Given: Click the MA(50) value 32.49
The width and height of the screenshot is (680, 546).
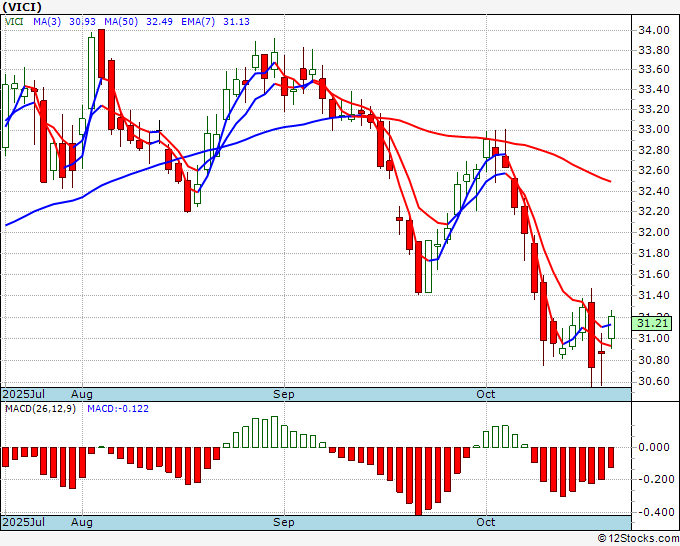Looking at the screenshot, I should pos(159,21).
